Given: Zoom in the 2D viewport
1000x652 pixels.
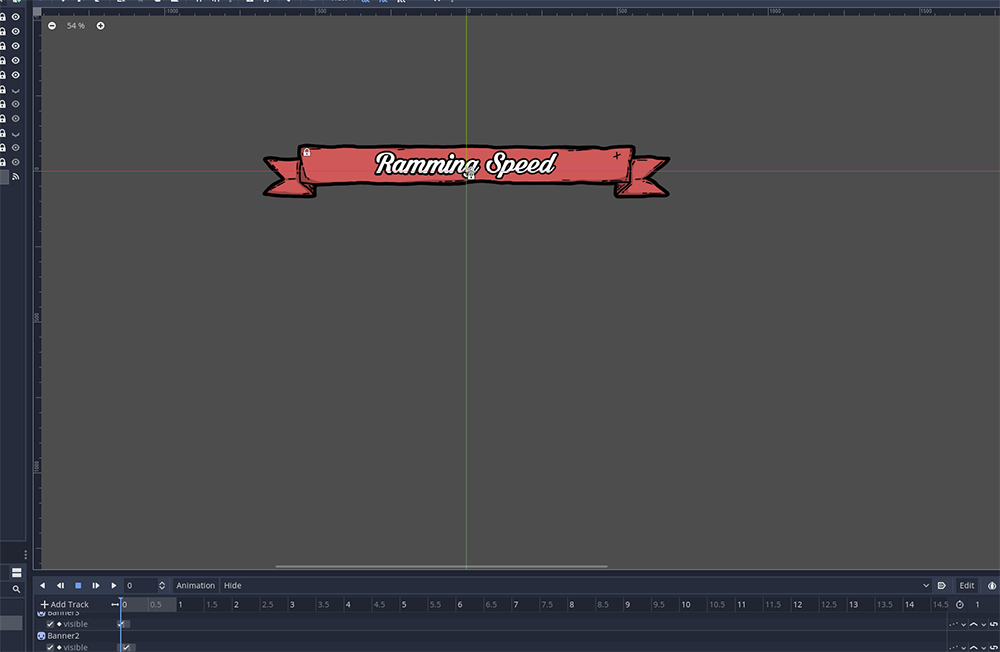Looking at the screenshot, I should [100, 25].
